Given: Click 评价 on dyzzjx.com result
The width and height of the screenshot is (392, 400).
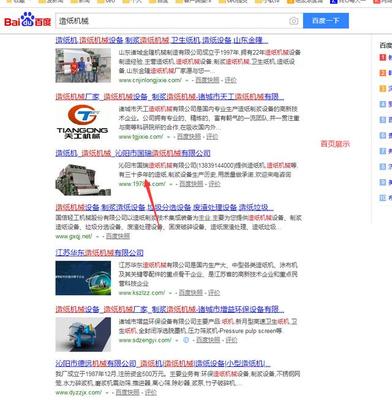Looking at the screenshot, I should click(151, 392).
